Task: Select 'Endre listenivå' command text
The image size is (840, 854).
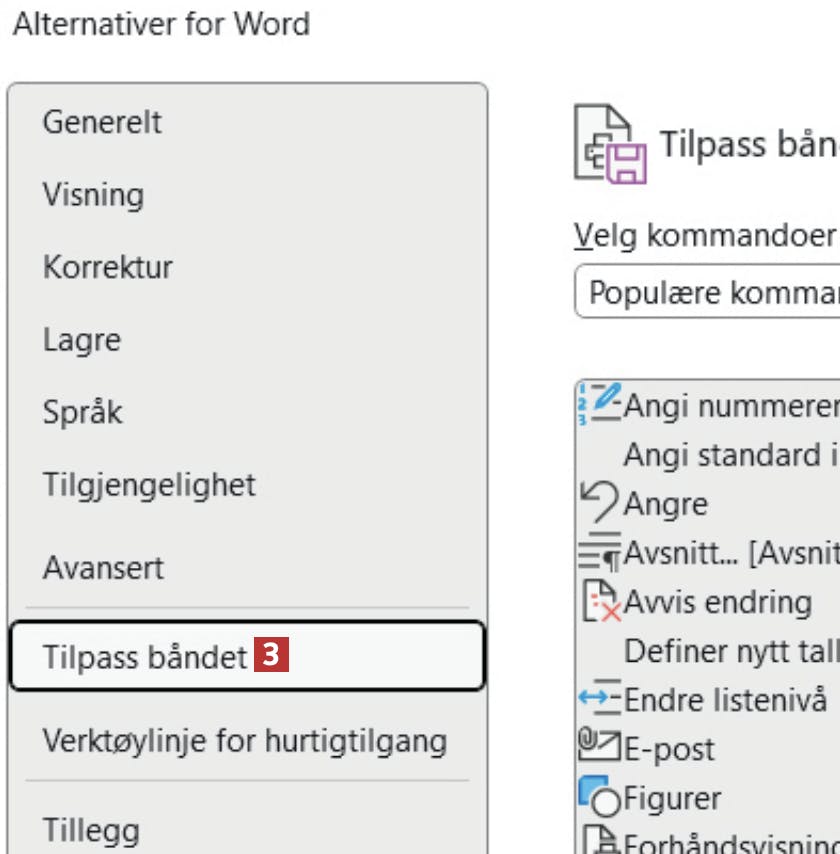Action: (726, 699)
